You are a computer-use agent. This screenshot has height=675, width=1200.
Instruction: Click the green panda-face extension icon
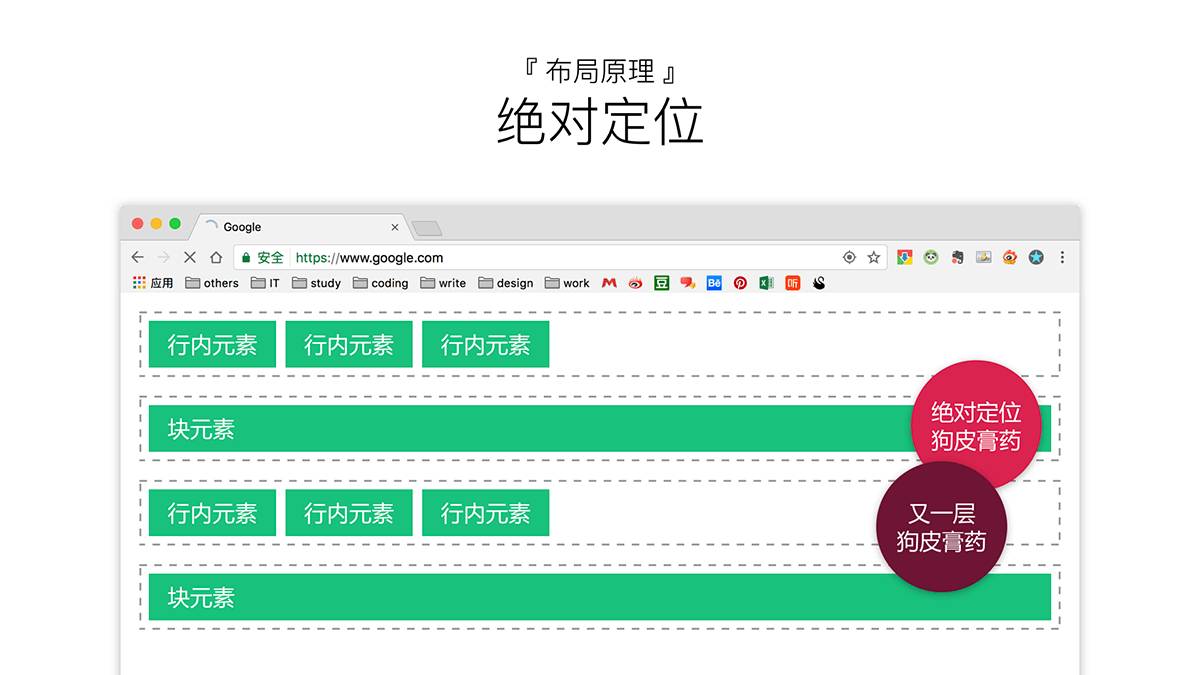point(931,257)
